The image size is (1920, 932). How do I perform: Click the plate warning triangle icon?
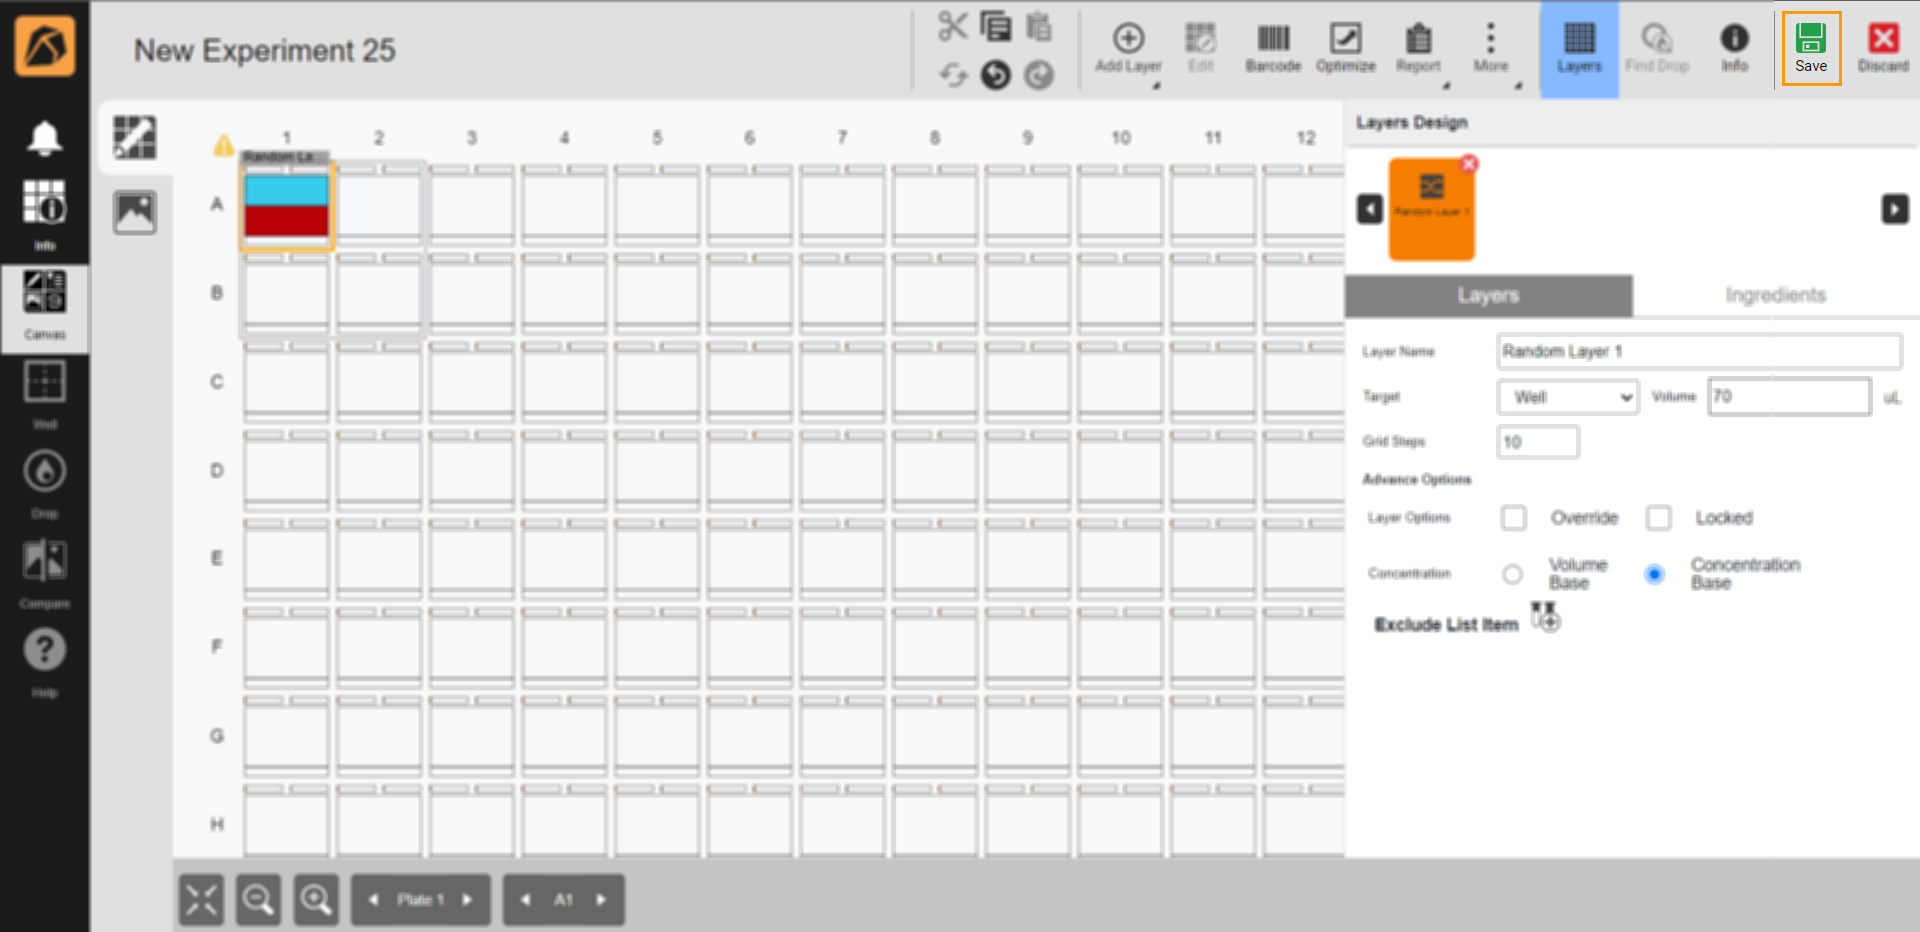[x=223, y=146]
